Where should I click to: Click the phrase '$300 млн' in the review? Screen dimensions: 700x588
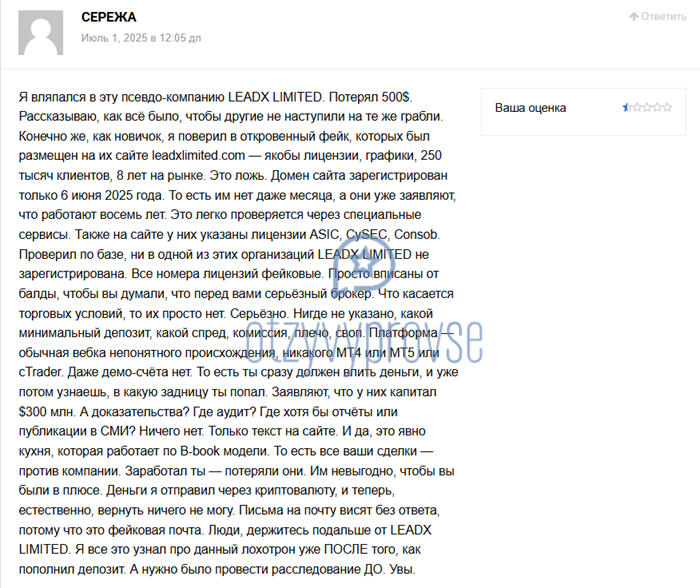coord(46,412)
